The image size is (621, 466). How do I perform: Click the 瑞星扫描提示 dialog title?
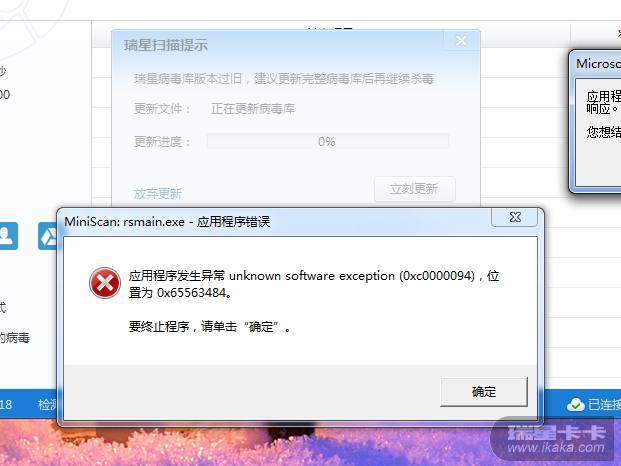click(166, 45)
